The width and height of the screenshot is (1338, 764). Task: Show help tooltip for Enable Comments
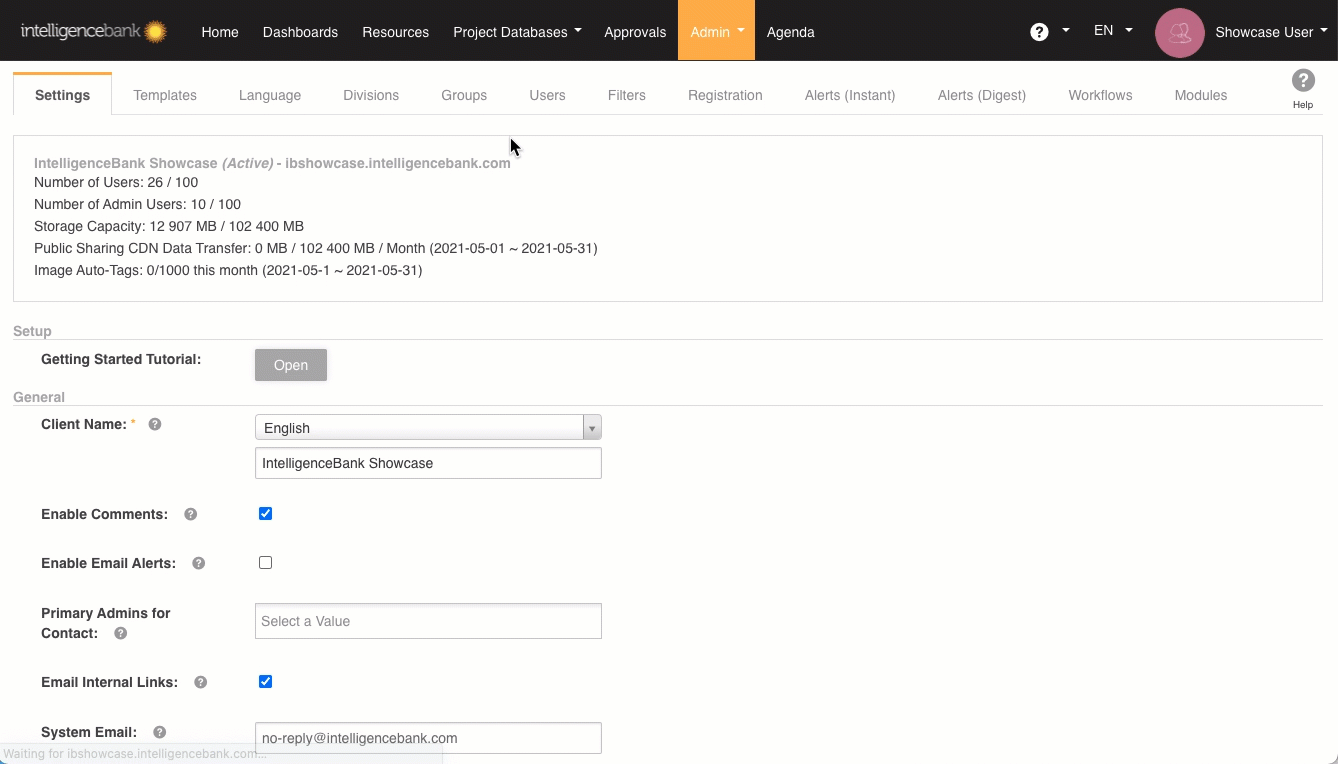point(190,514)
